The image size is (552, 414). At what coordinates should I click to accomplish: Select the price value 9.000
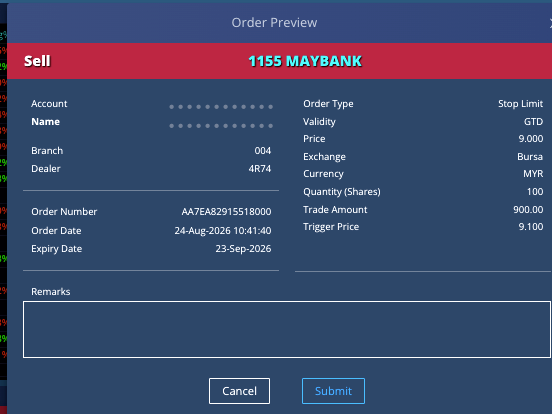[x=531, y=138]
